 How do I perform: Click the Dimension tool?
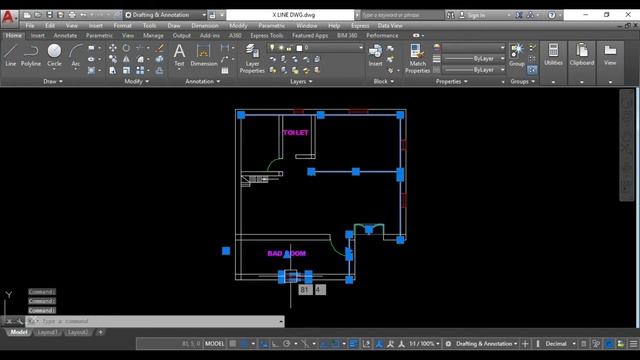pos(204,55)
